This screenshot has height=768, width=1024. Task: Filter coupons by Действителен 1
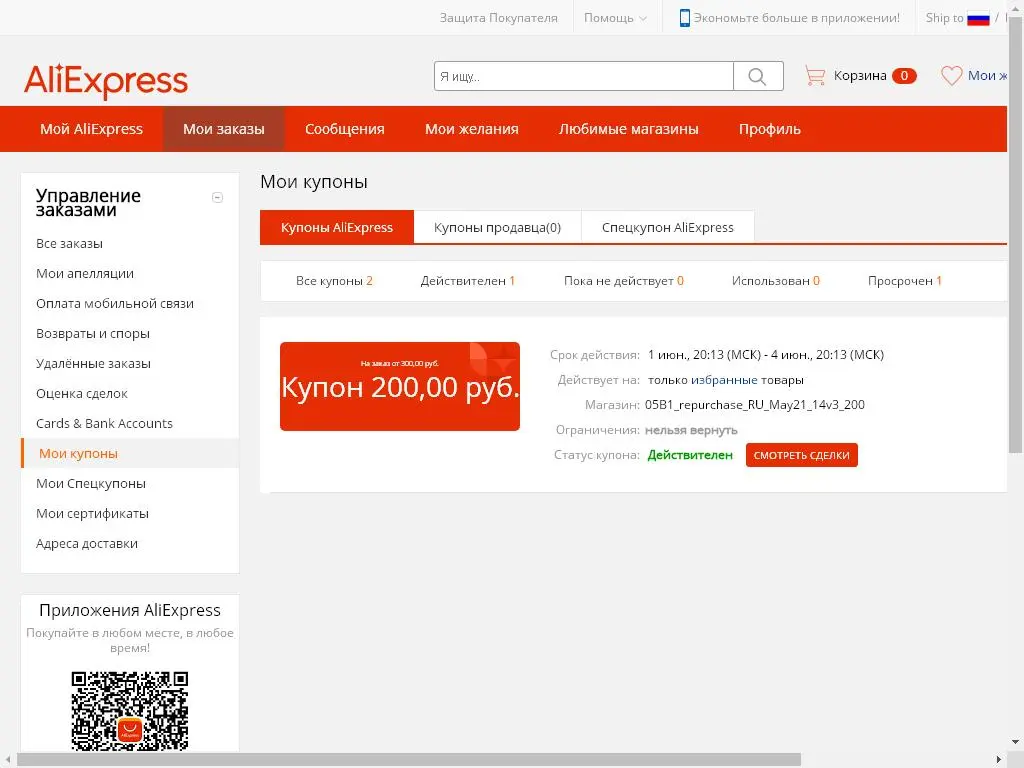click(468, 281)
